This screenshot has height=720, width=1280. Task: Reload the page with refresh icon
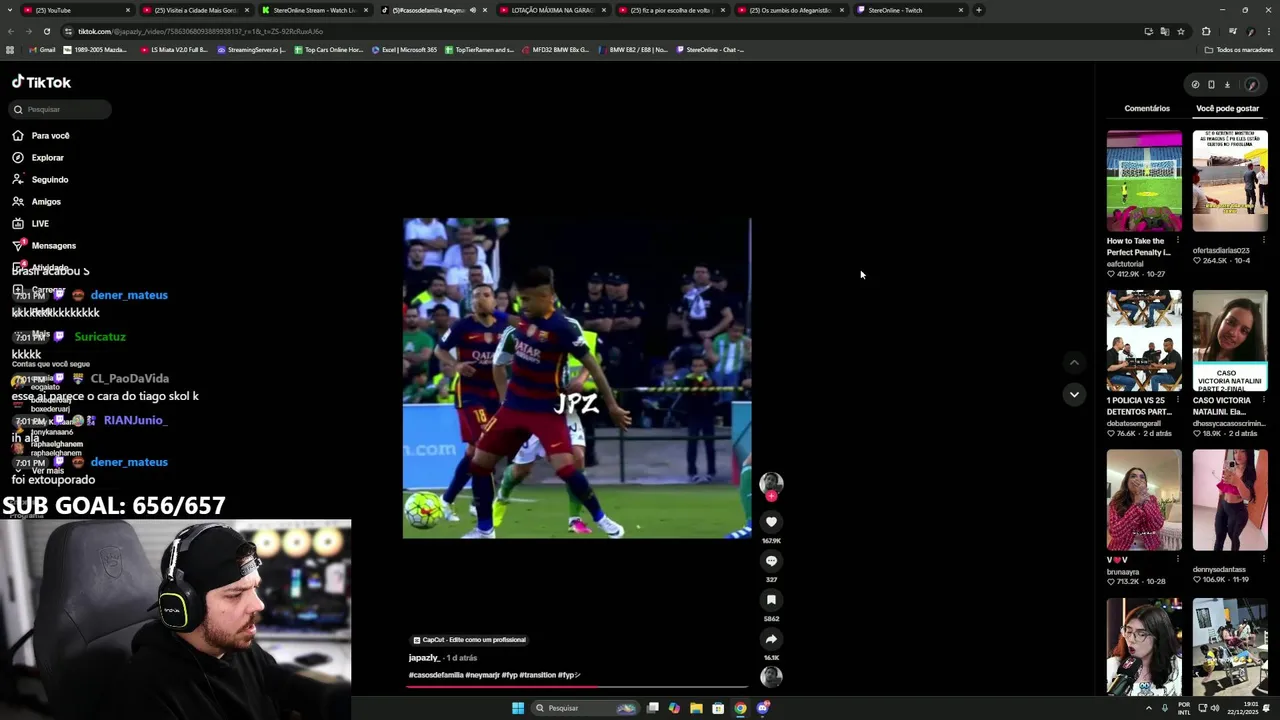tap(46, 31)
